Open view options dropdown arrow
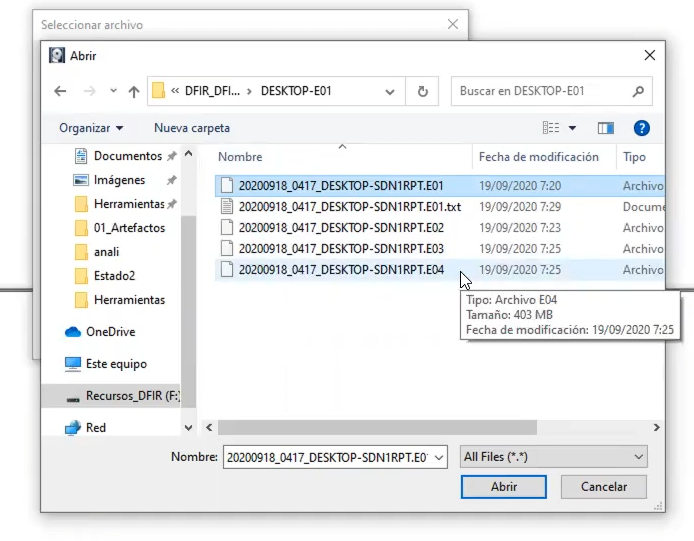Image resolution: width=694 pixels, height=541 pixels. [x=572, y=128]
